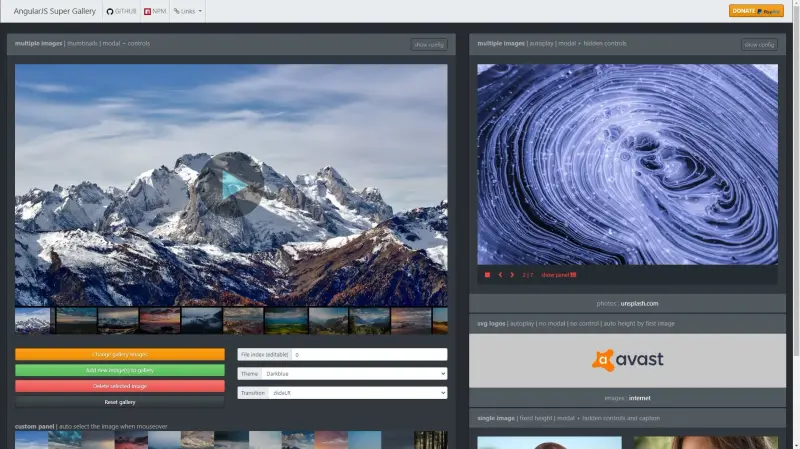Open the GITHUB link in navbar
The width and height of the screenshot is (800, 449).
(x=121, y=11)
